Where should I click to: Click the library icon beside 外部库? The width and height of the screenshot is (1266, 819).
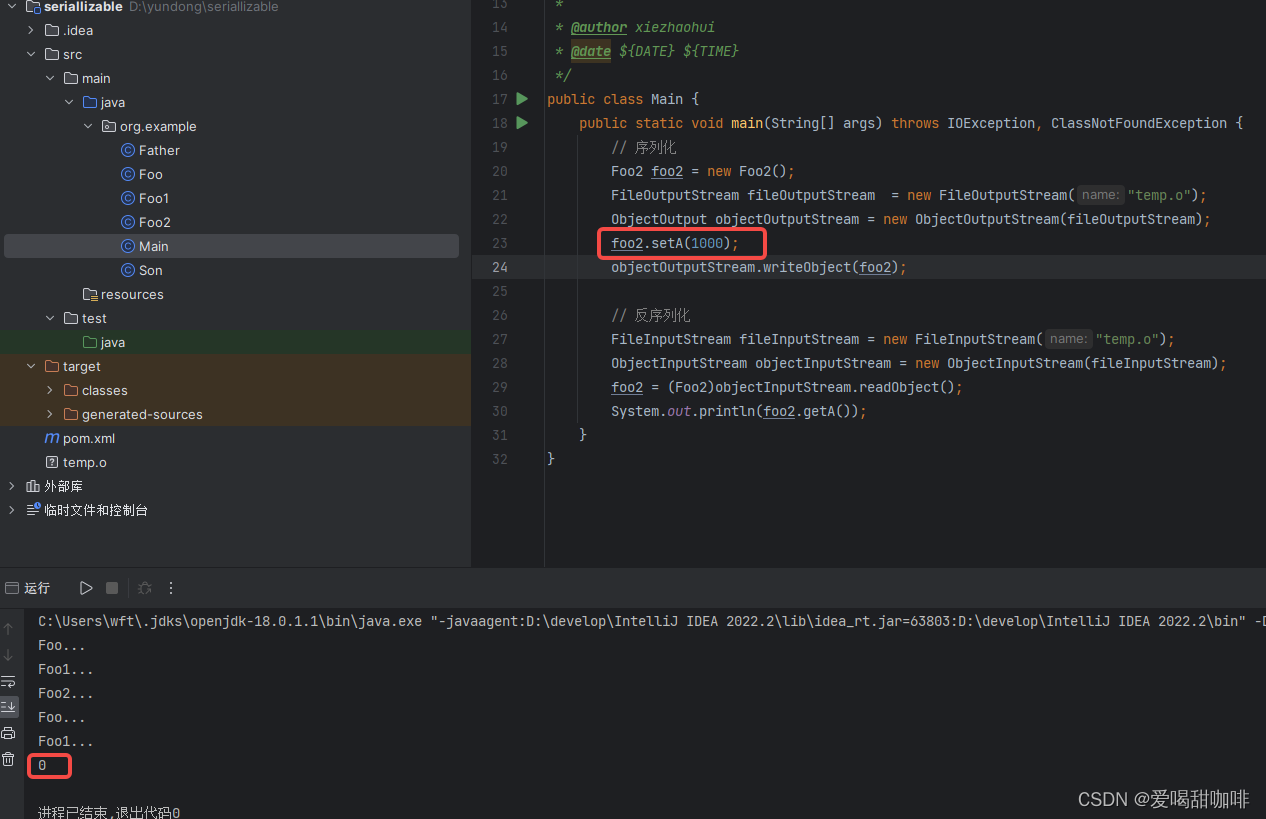click(33, 486)
